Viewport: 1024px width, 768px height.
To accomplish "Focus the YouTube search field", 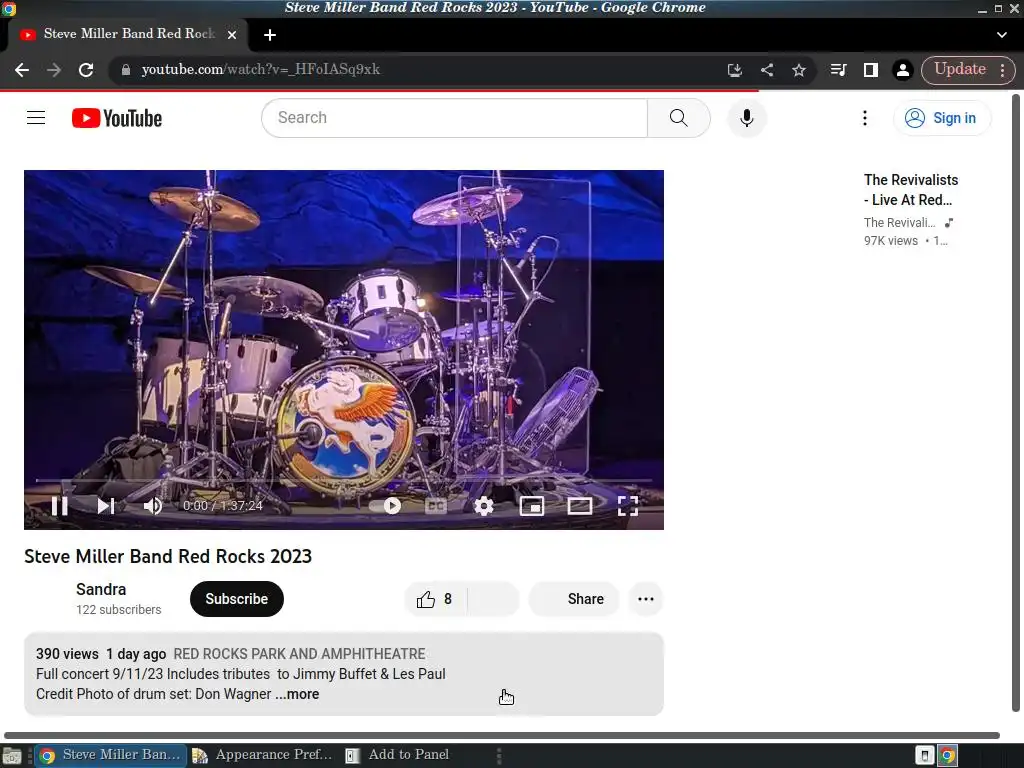I will click(455, 118).
